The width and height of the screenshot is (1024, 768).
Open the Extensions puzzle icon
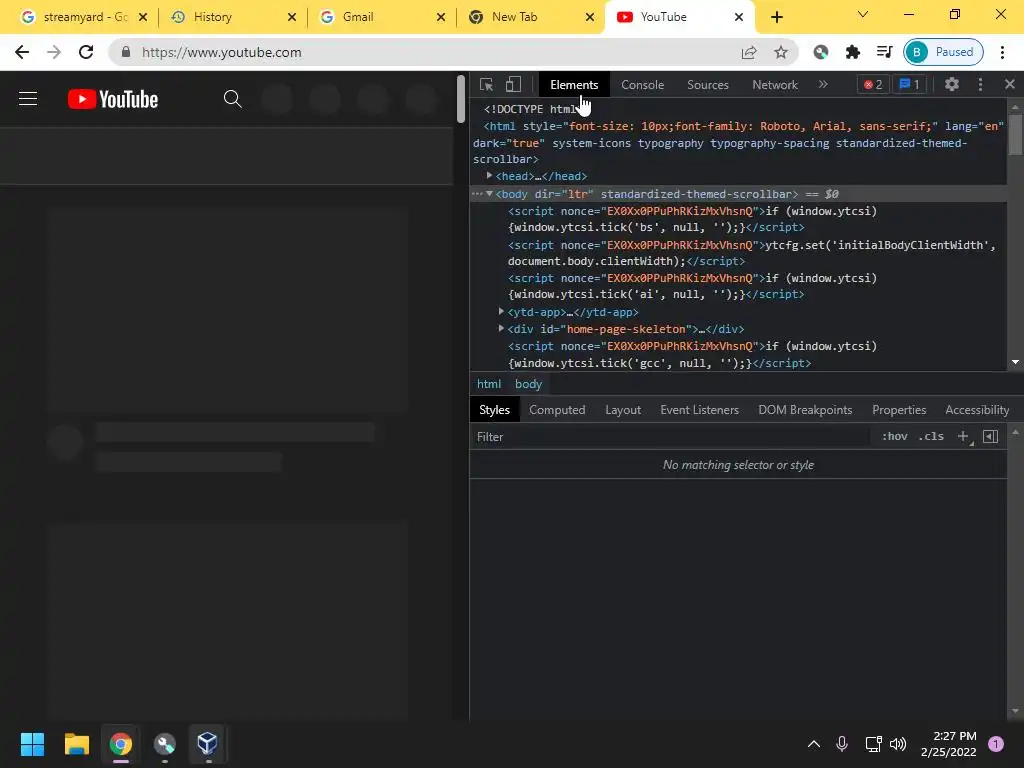[x=853, y=52]
